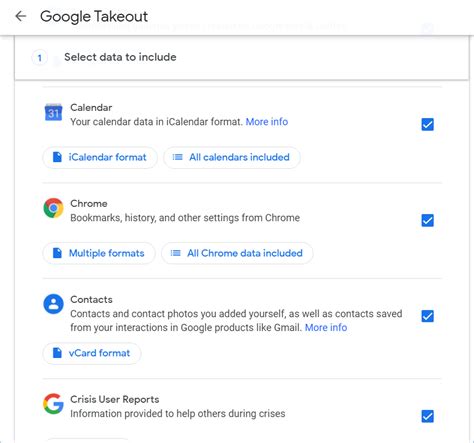Image resolution: width=474 pixels, height=443 pixels.
Task: Click the list icon in All calendars included
Action: pos(177,157)
